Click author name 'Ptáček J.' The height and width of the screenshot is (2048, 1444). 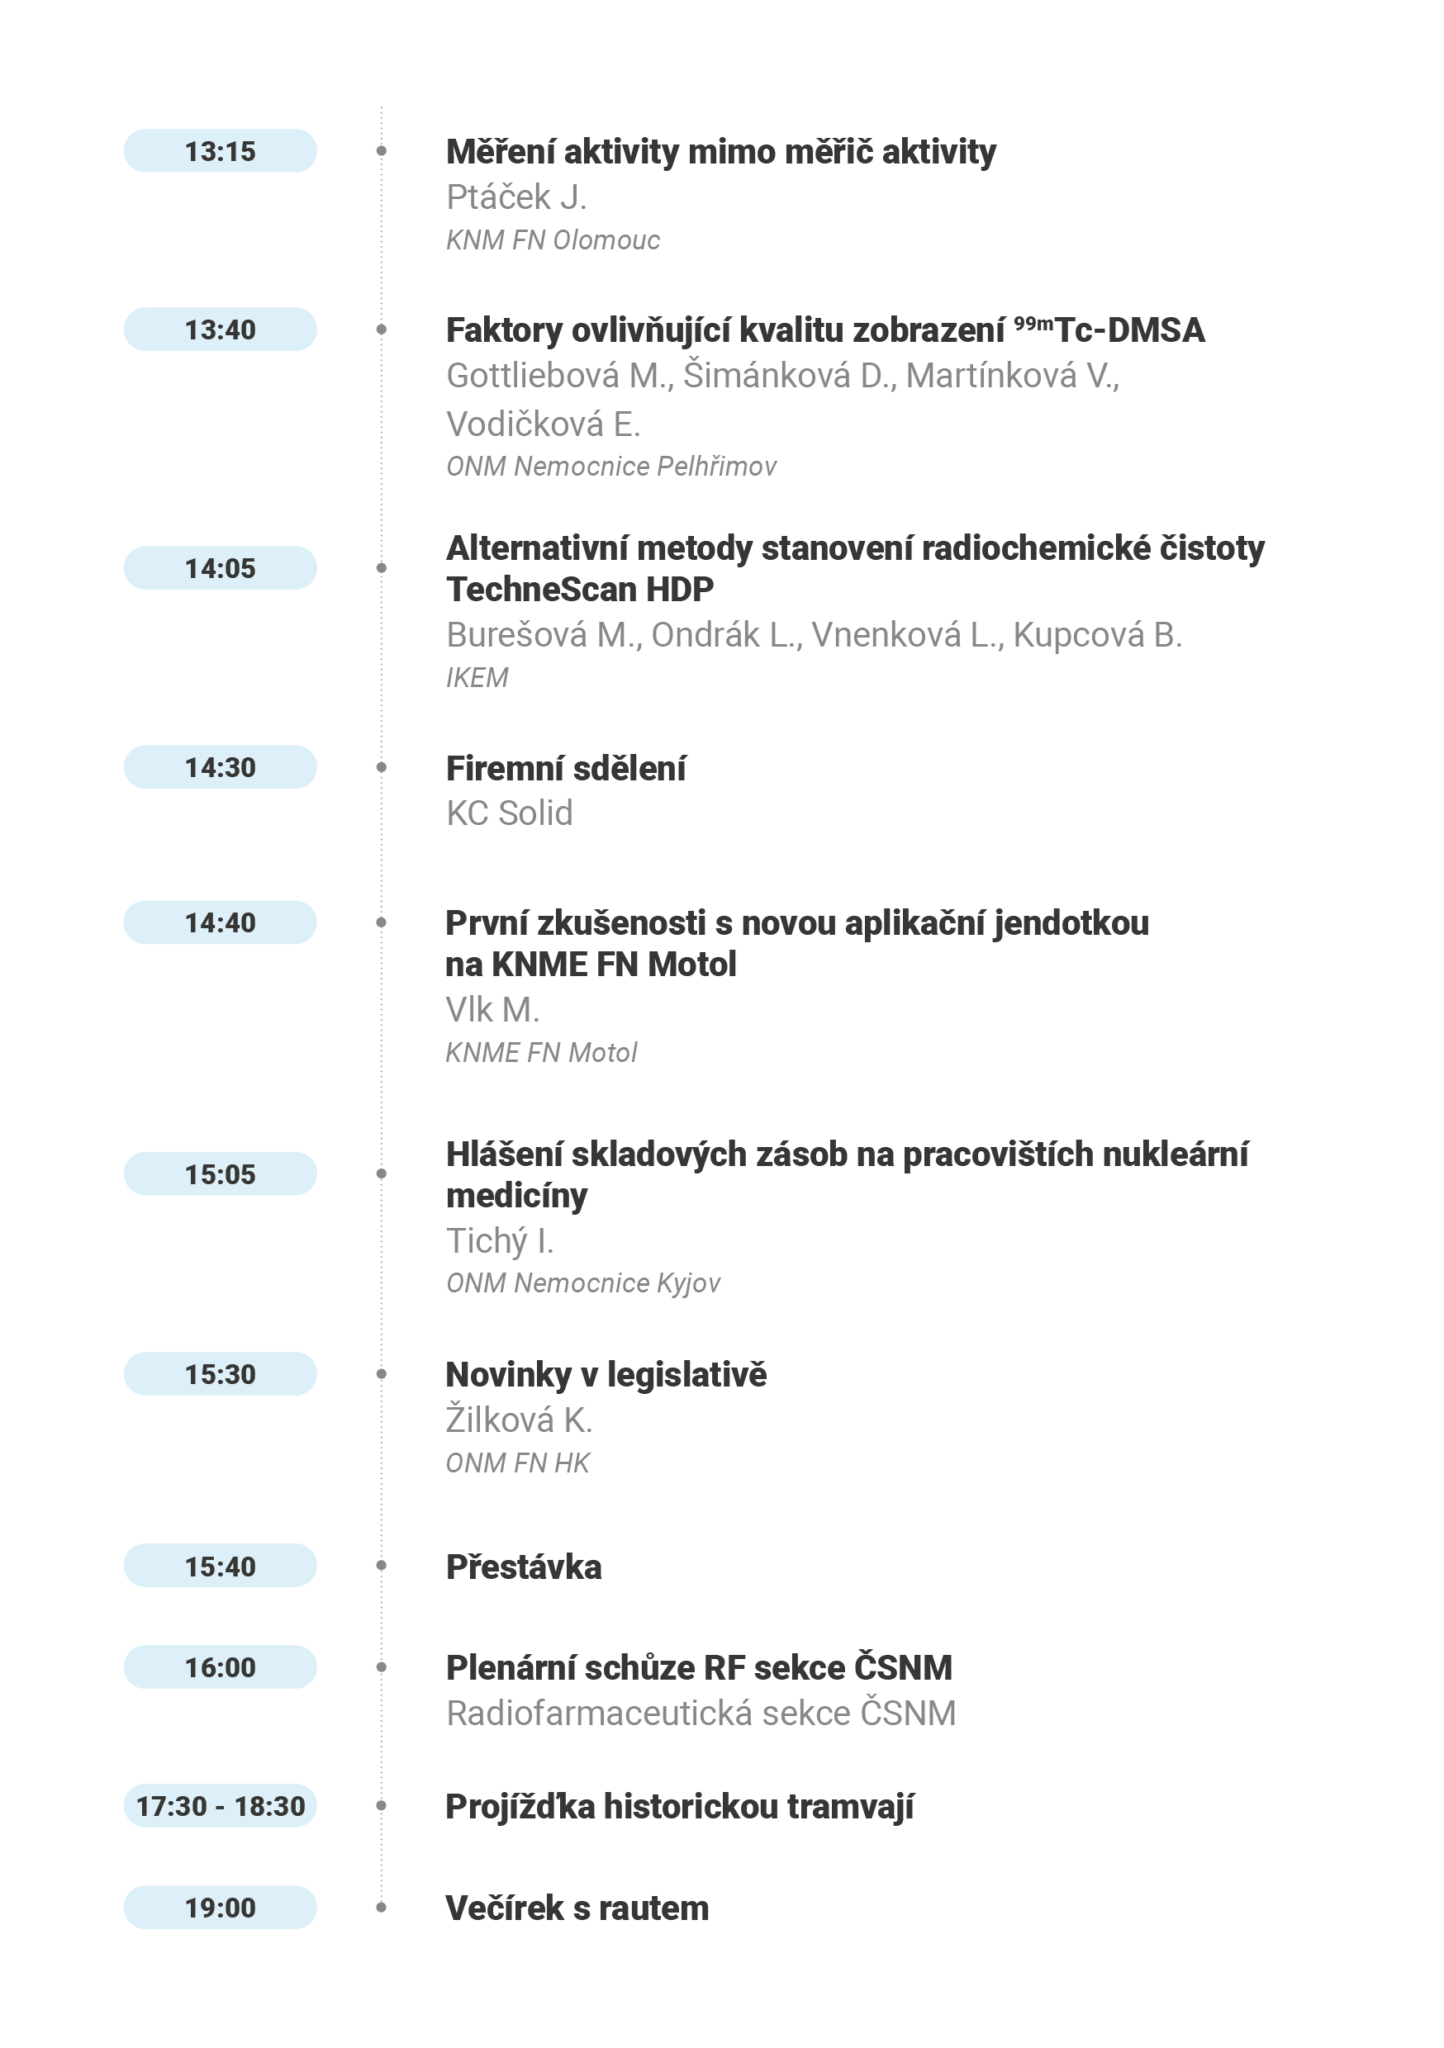(x=516, y=197)
